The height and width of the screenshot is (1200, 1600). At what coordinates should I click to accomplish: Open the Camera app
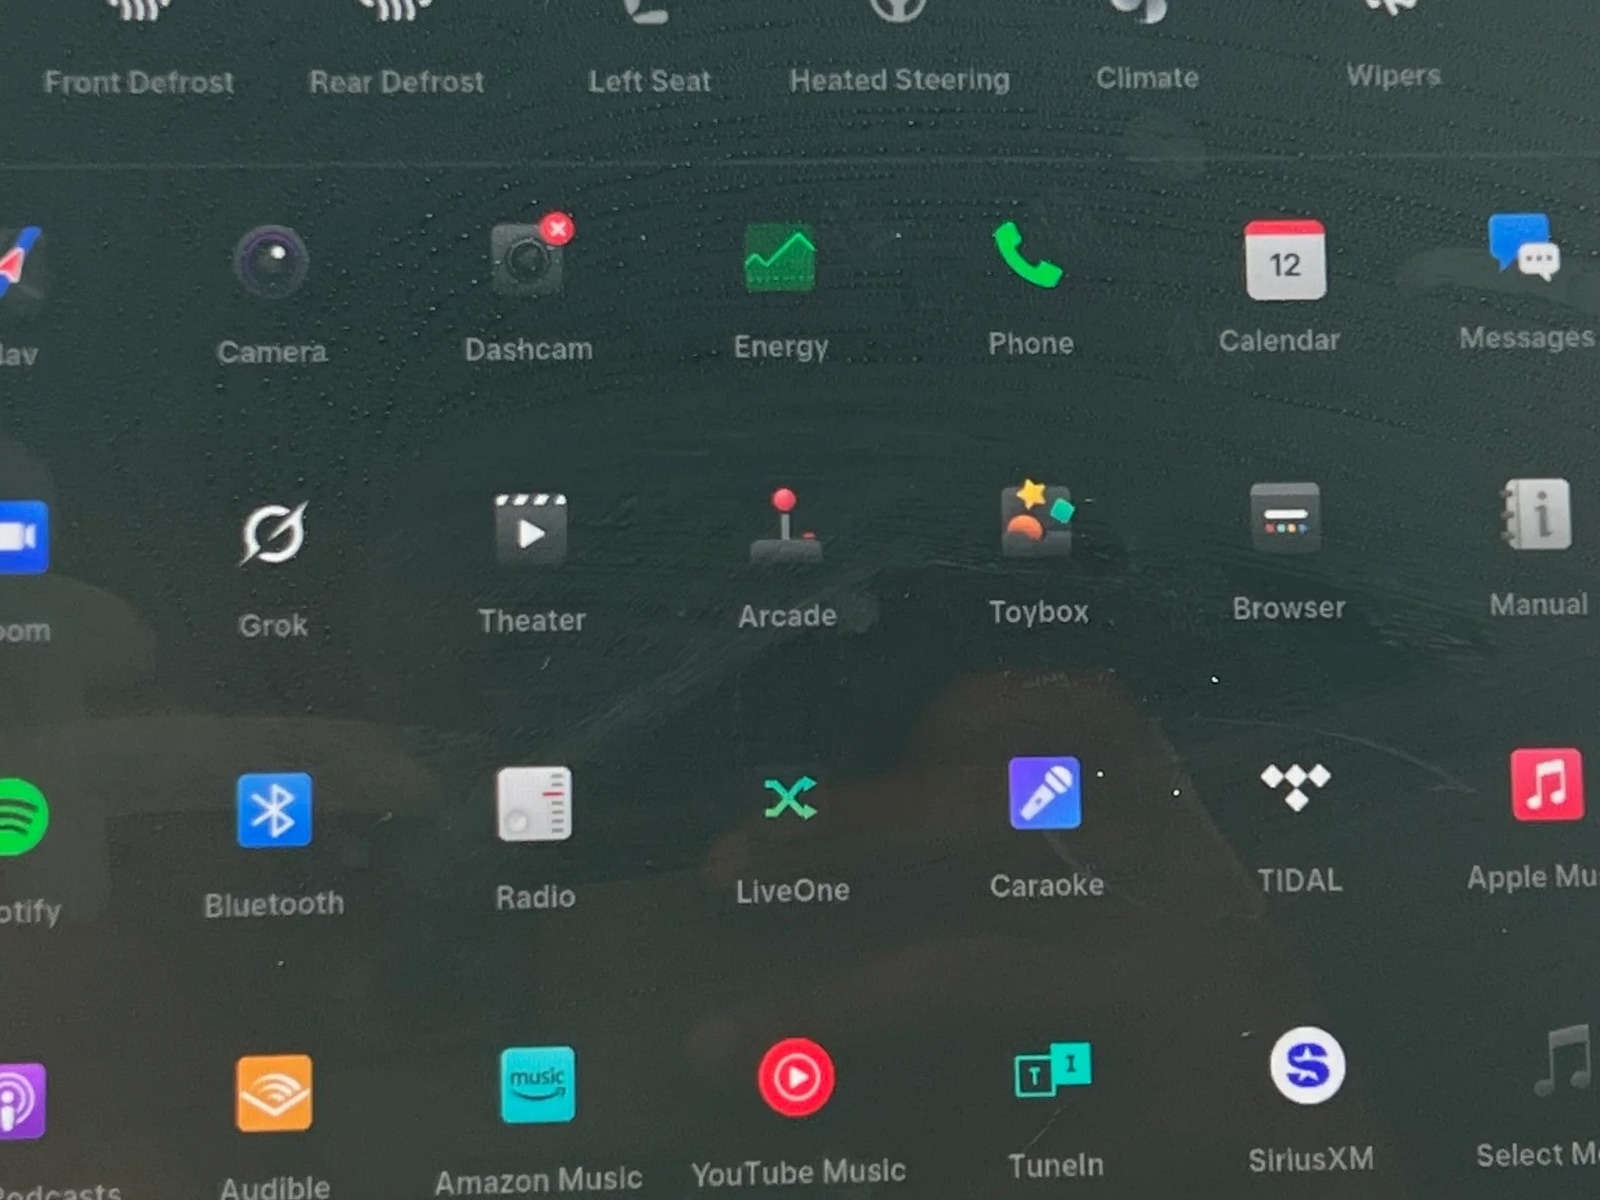tap(271, 263)
